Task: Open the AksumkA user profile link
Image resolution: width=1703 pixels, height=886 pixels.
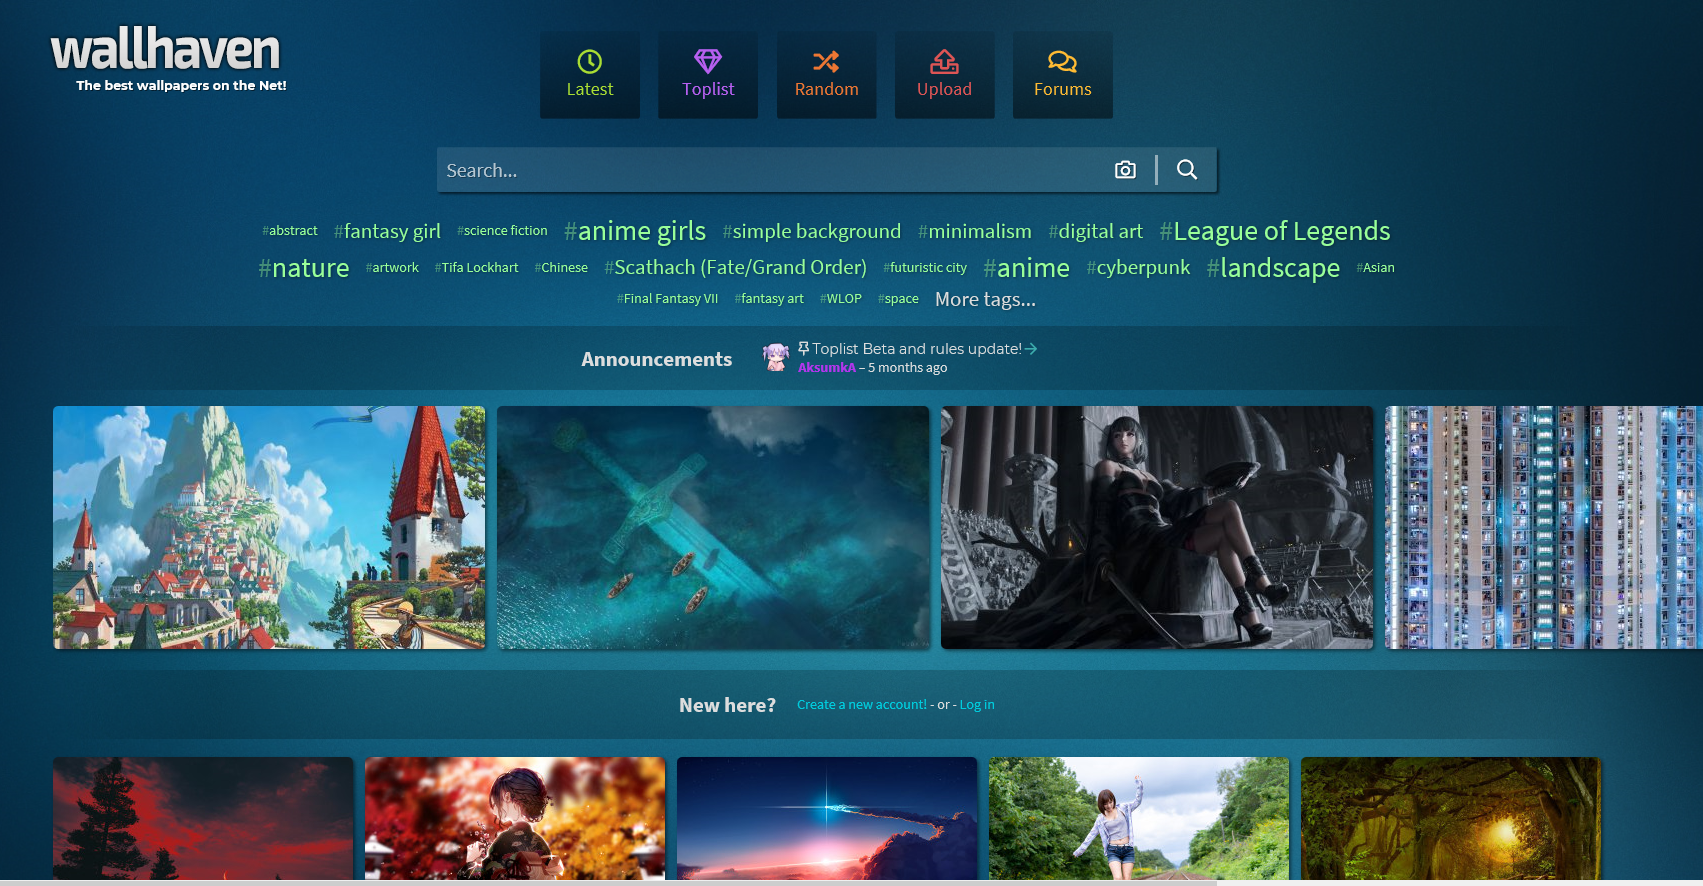Action: (826, 368)
